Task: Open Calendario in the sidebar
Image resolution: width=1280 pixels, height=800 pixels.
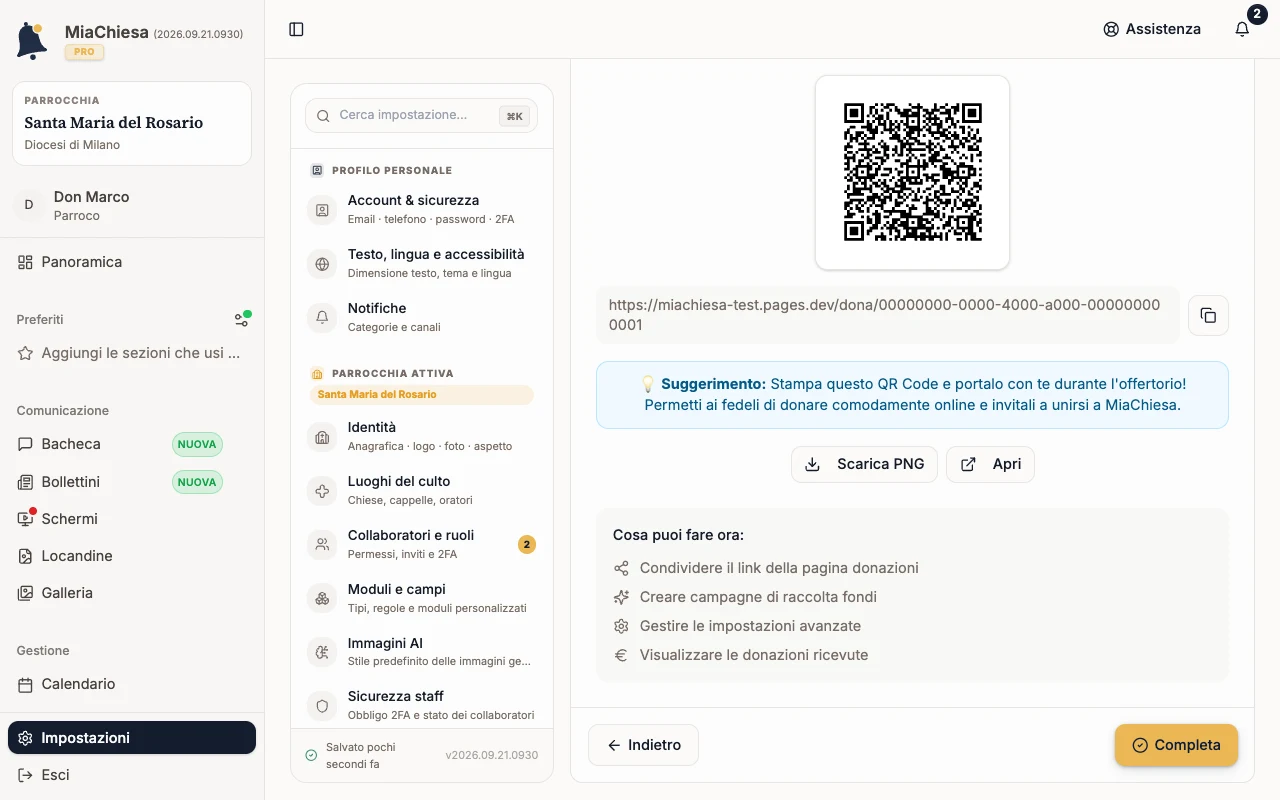Action: coord(132,684)
